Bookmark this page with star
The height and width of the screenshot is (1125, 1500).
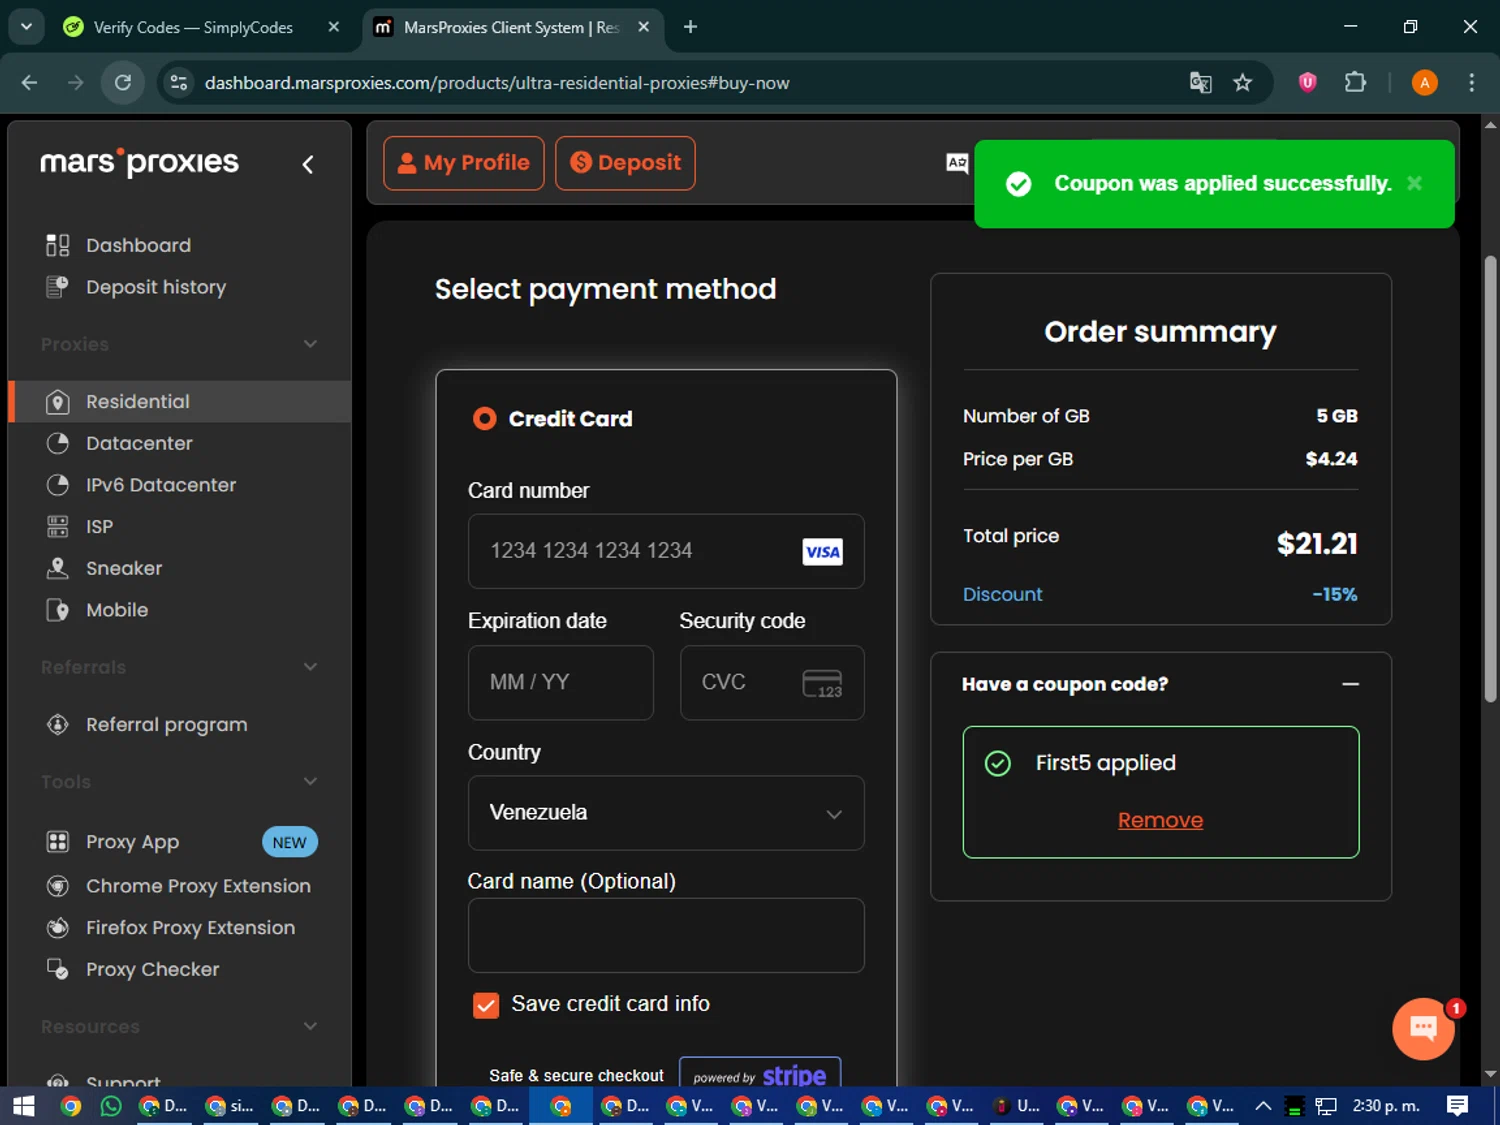1242,83
